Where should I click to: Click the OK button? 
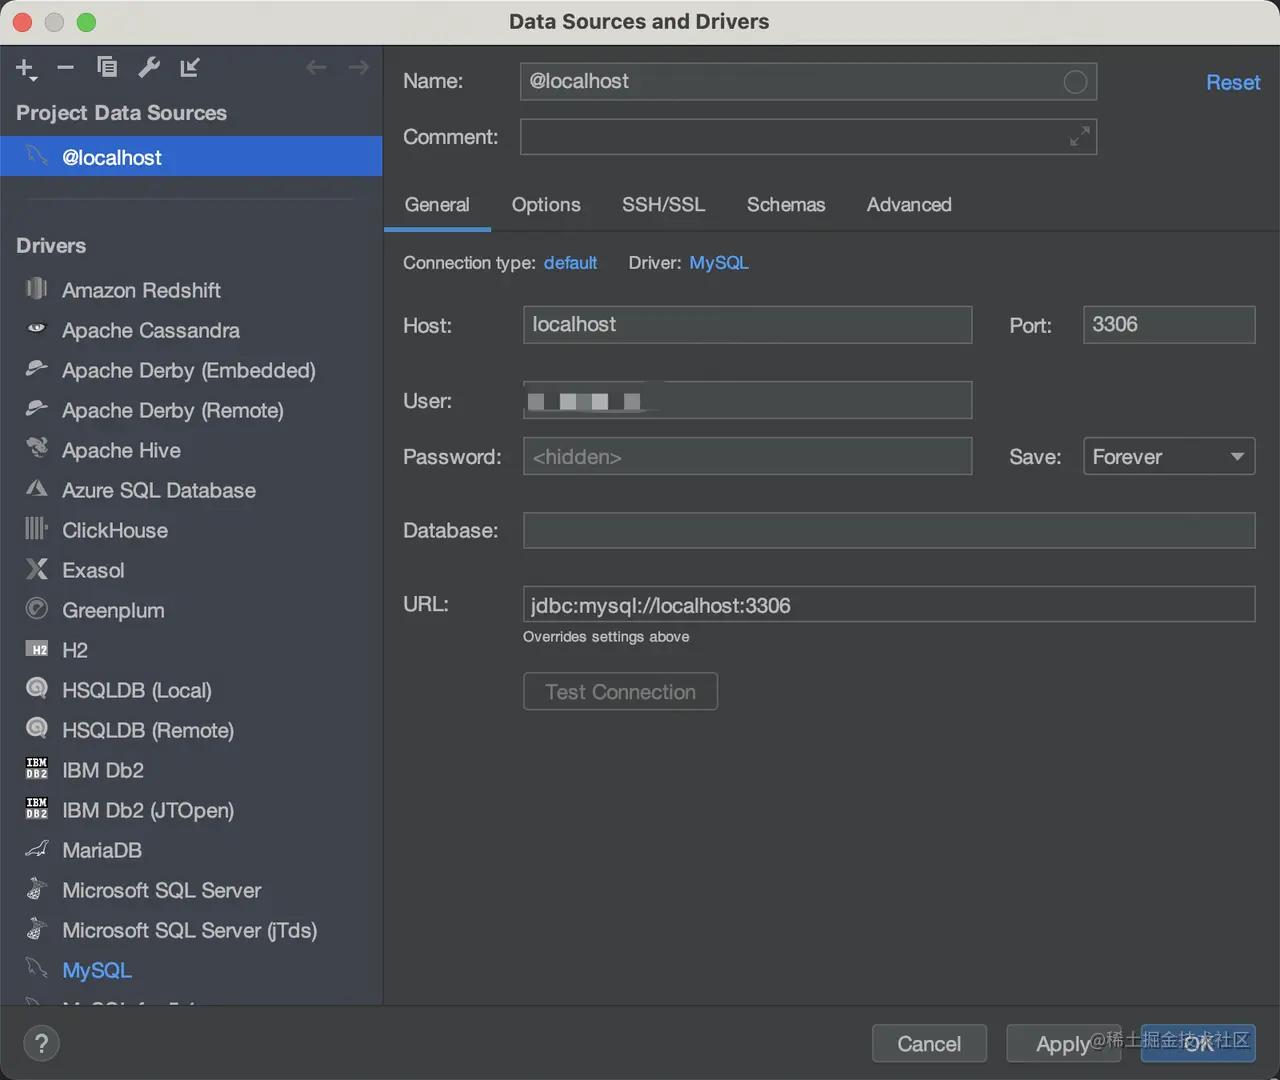(x=1198, y=1044)
